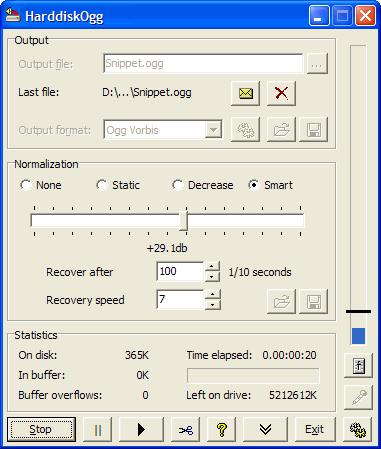
Task: Collapse the window with the double-chevron button
Action: [265, 430]
